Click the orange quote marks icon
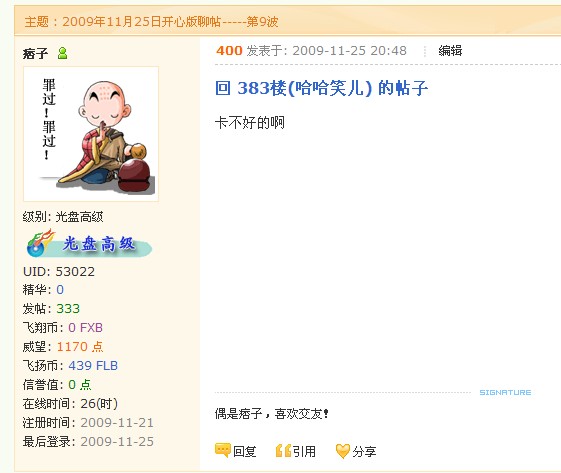Viewport: 561px width, 473px height. click(x=283, y=451)
